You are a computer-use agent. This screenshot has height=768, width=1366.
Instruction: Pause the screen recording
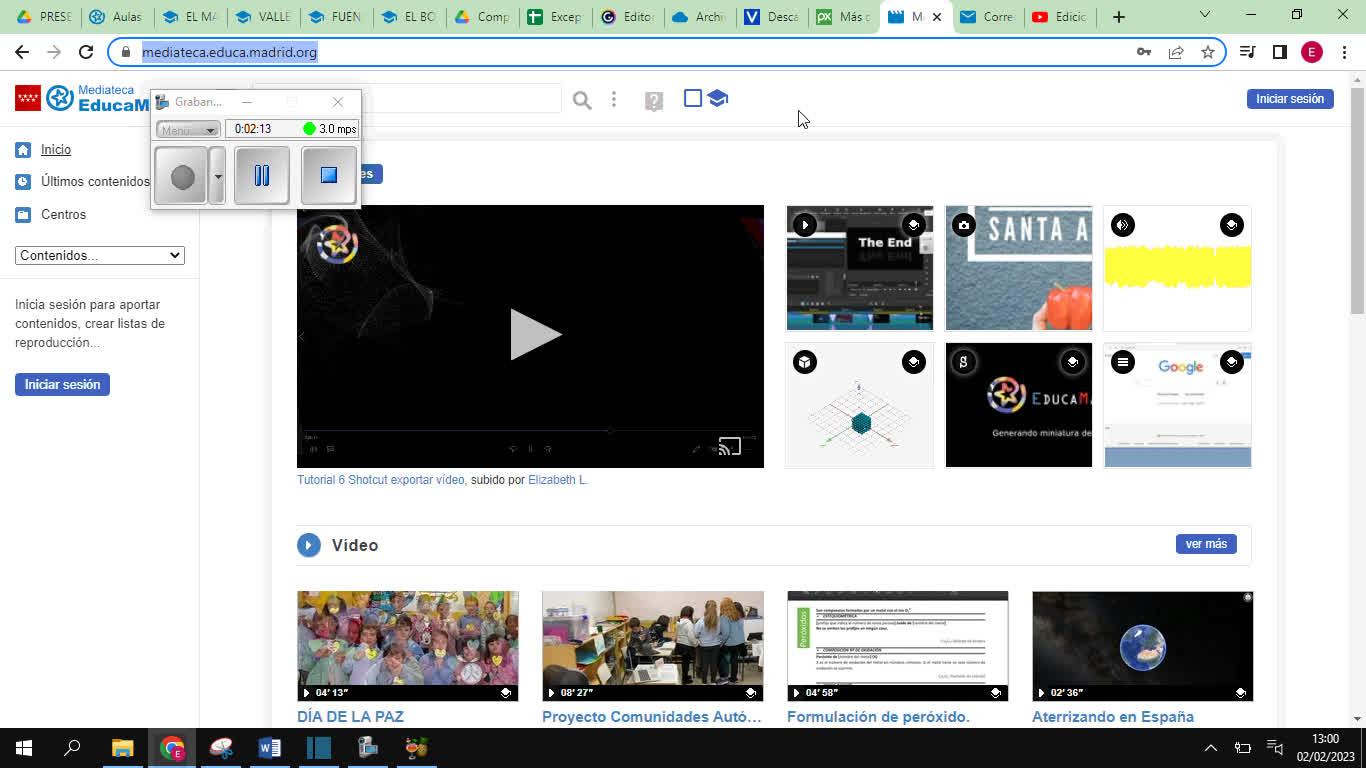click(262, 176)
